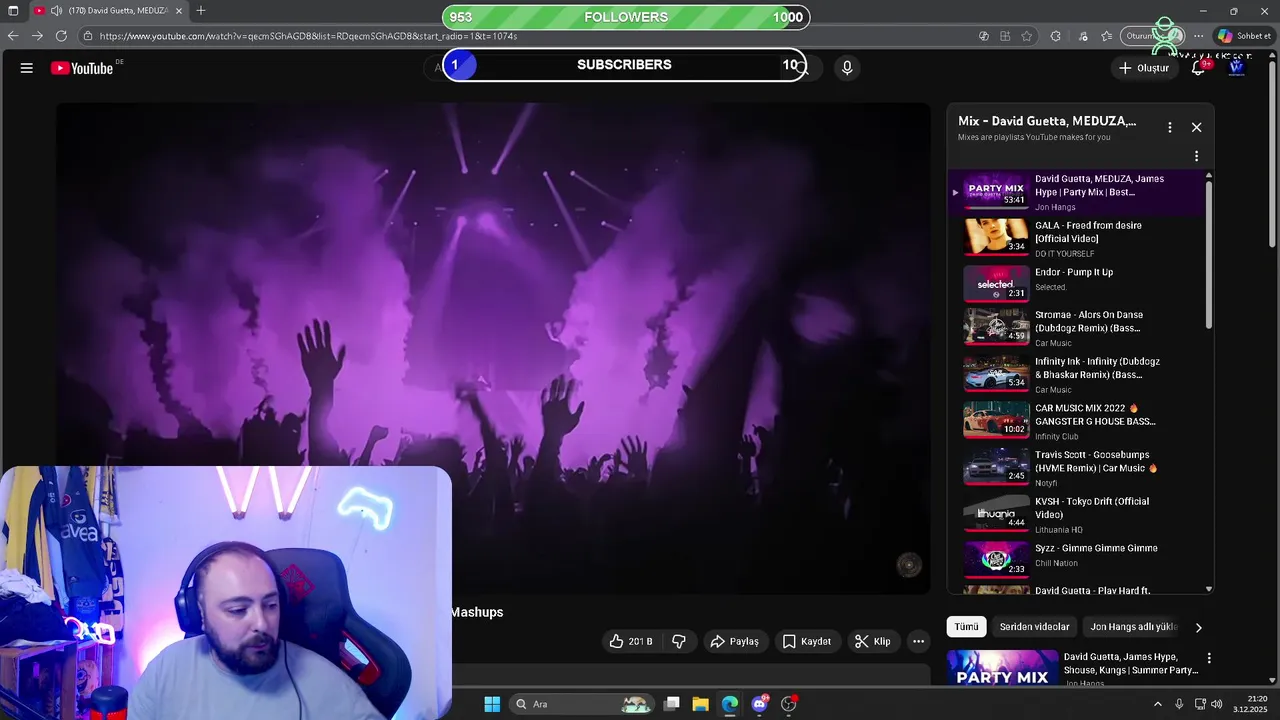Click the Oturum sign-in profile button

pos(1152,36)
